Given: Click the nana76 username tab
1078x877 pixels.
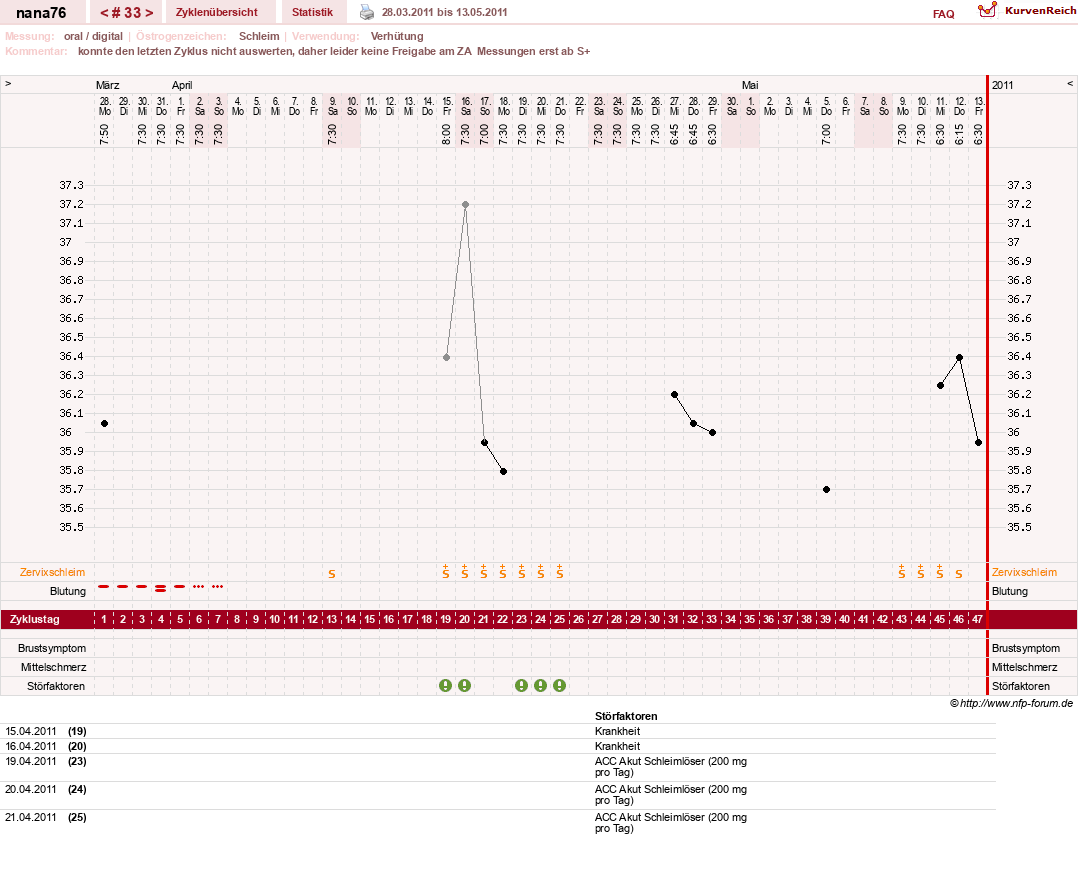Looking at the screenshot, I should (41, 12).
